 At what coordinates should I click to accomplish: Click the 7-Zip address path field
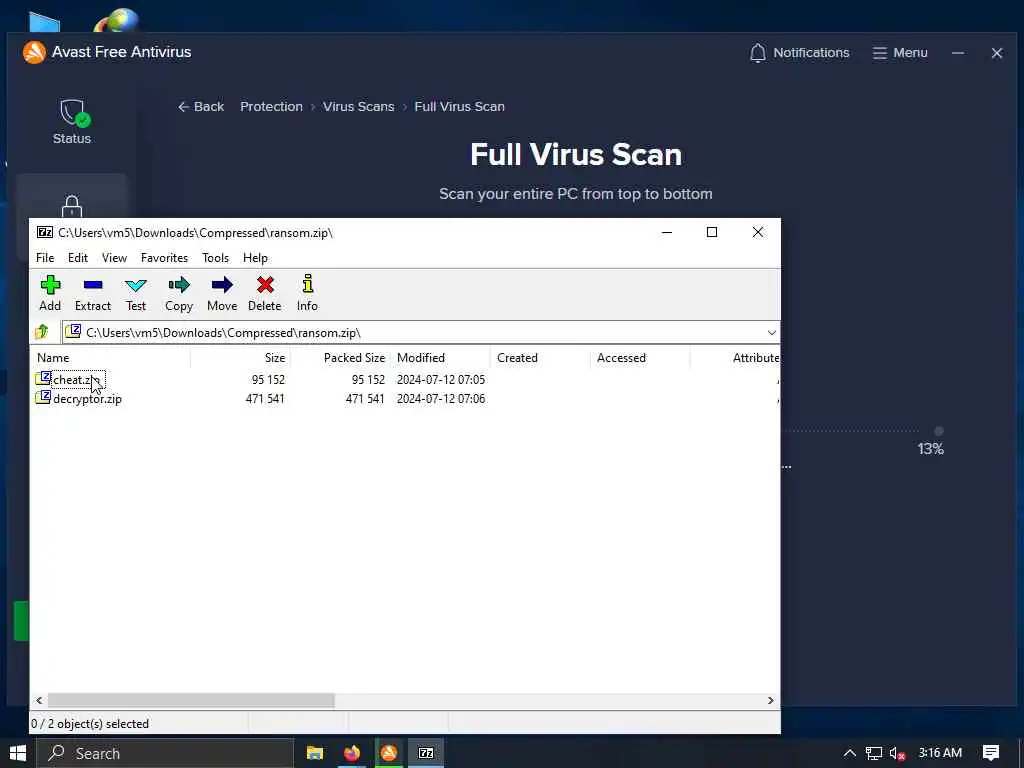click(421, 332)
